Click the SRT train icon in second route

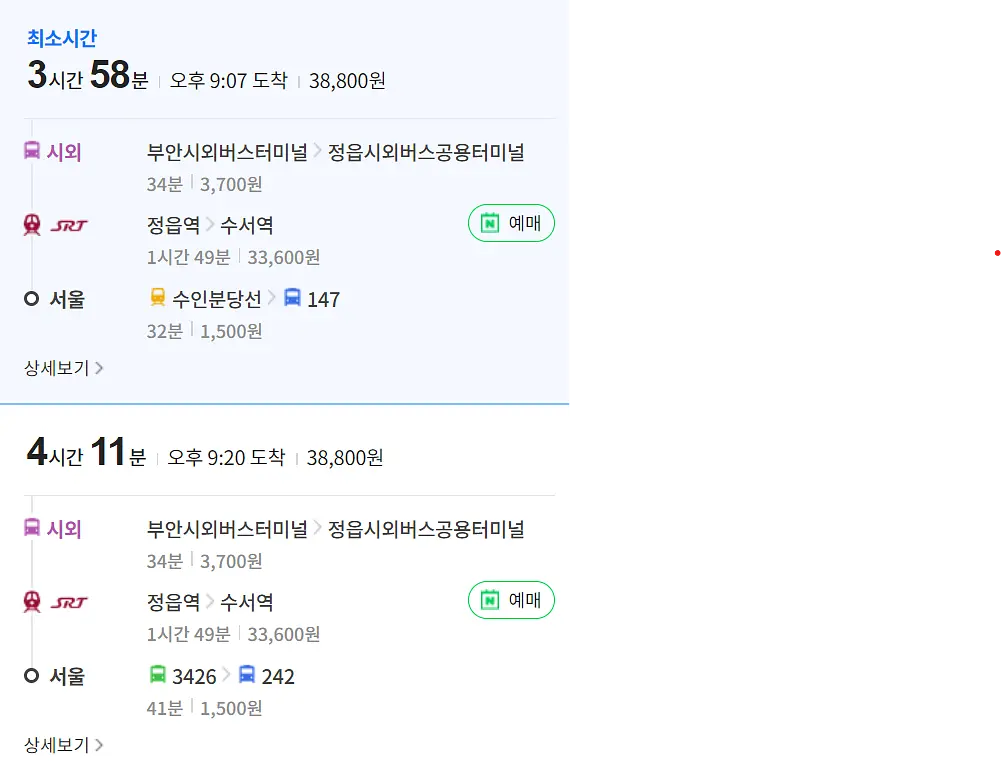tap(32, 601)
